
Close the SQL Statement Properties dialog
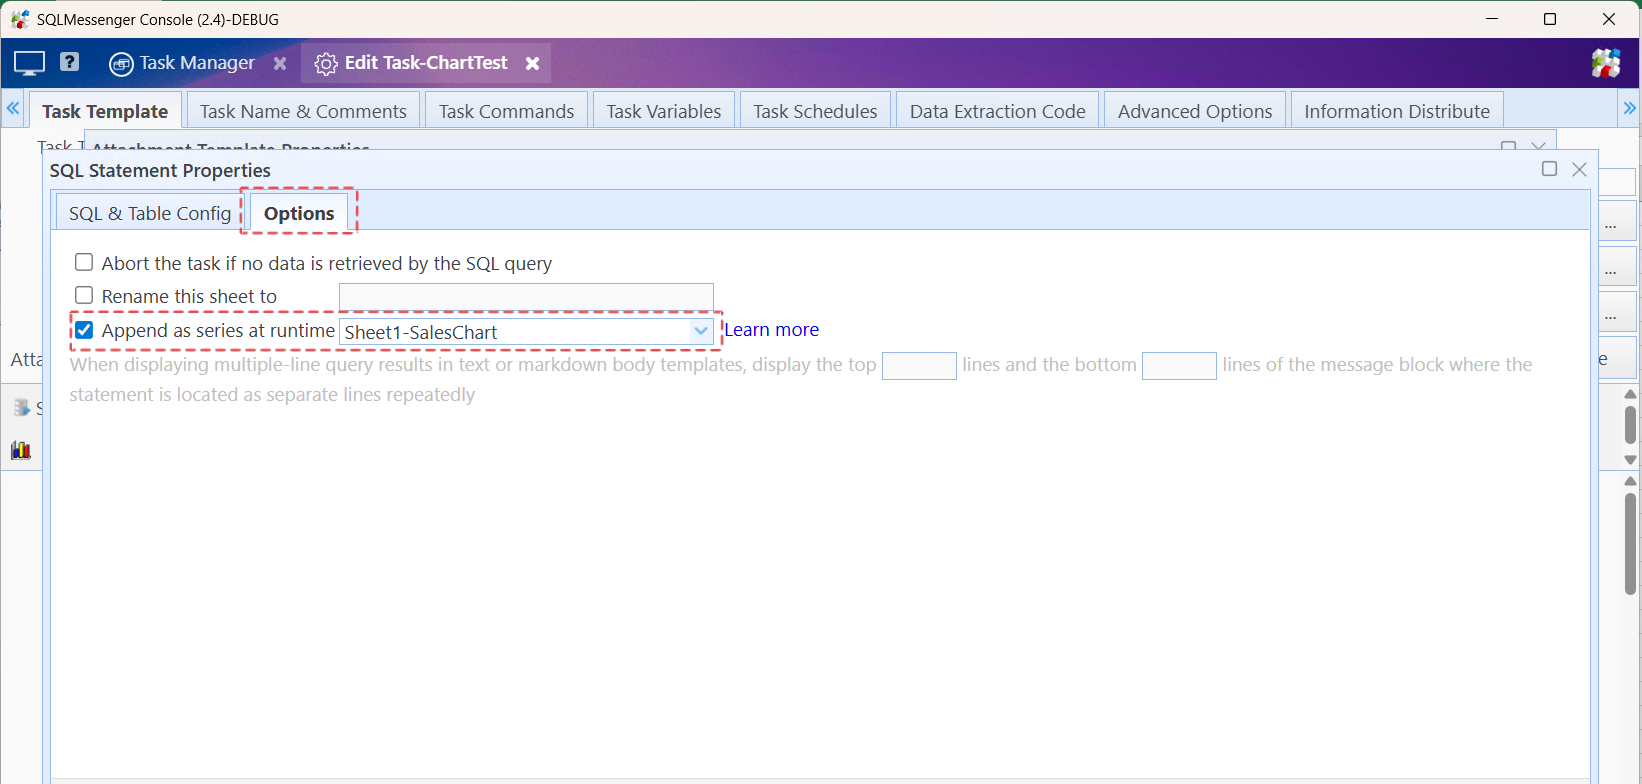(1580, 169)
